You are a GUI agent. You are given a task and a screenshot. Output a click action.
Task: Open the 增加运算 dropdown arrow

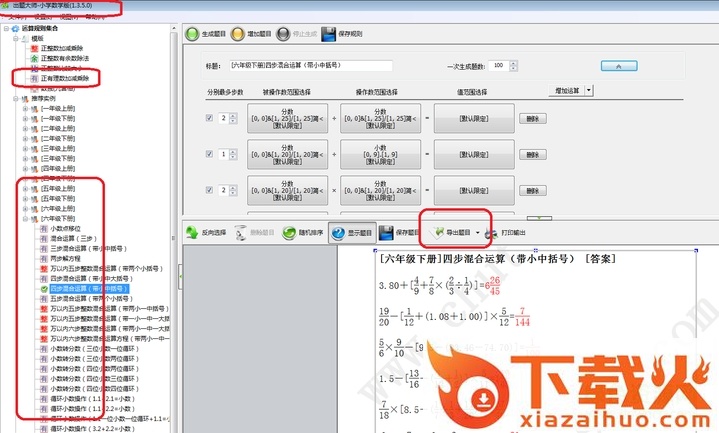pos(589,90)
